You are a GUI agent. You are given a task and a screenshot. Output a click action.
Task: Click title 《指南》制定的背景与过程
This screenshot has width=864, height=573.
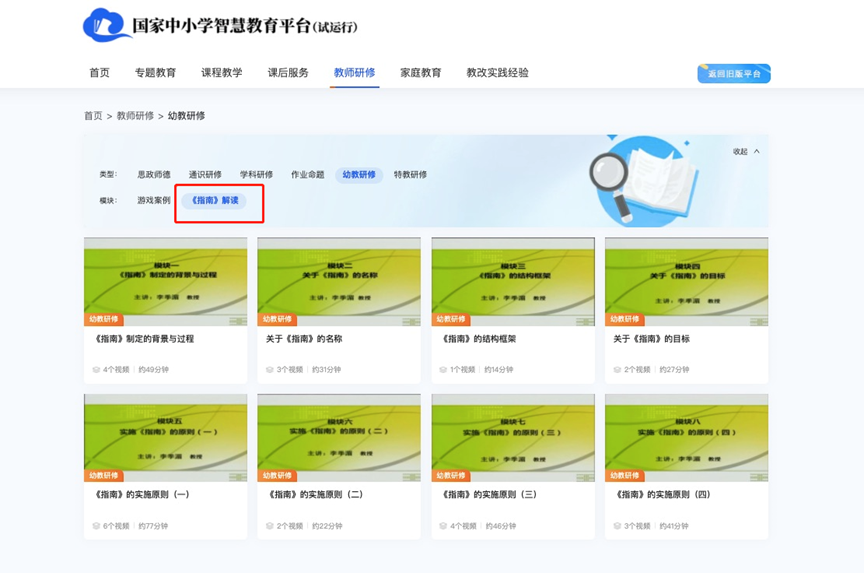(144, 339)
